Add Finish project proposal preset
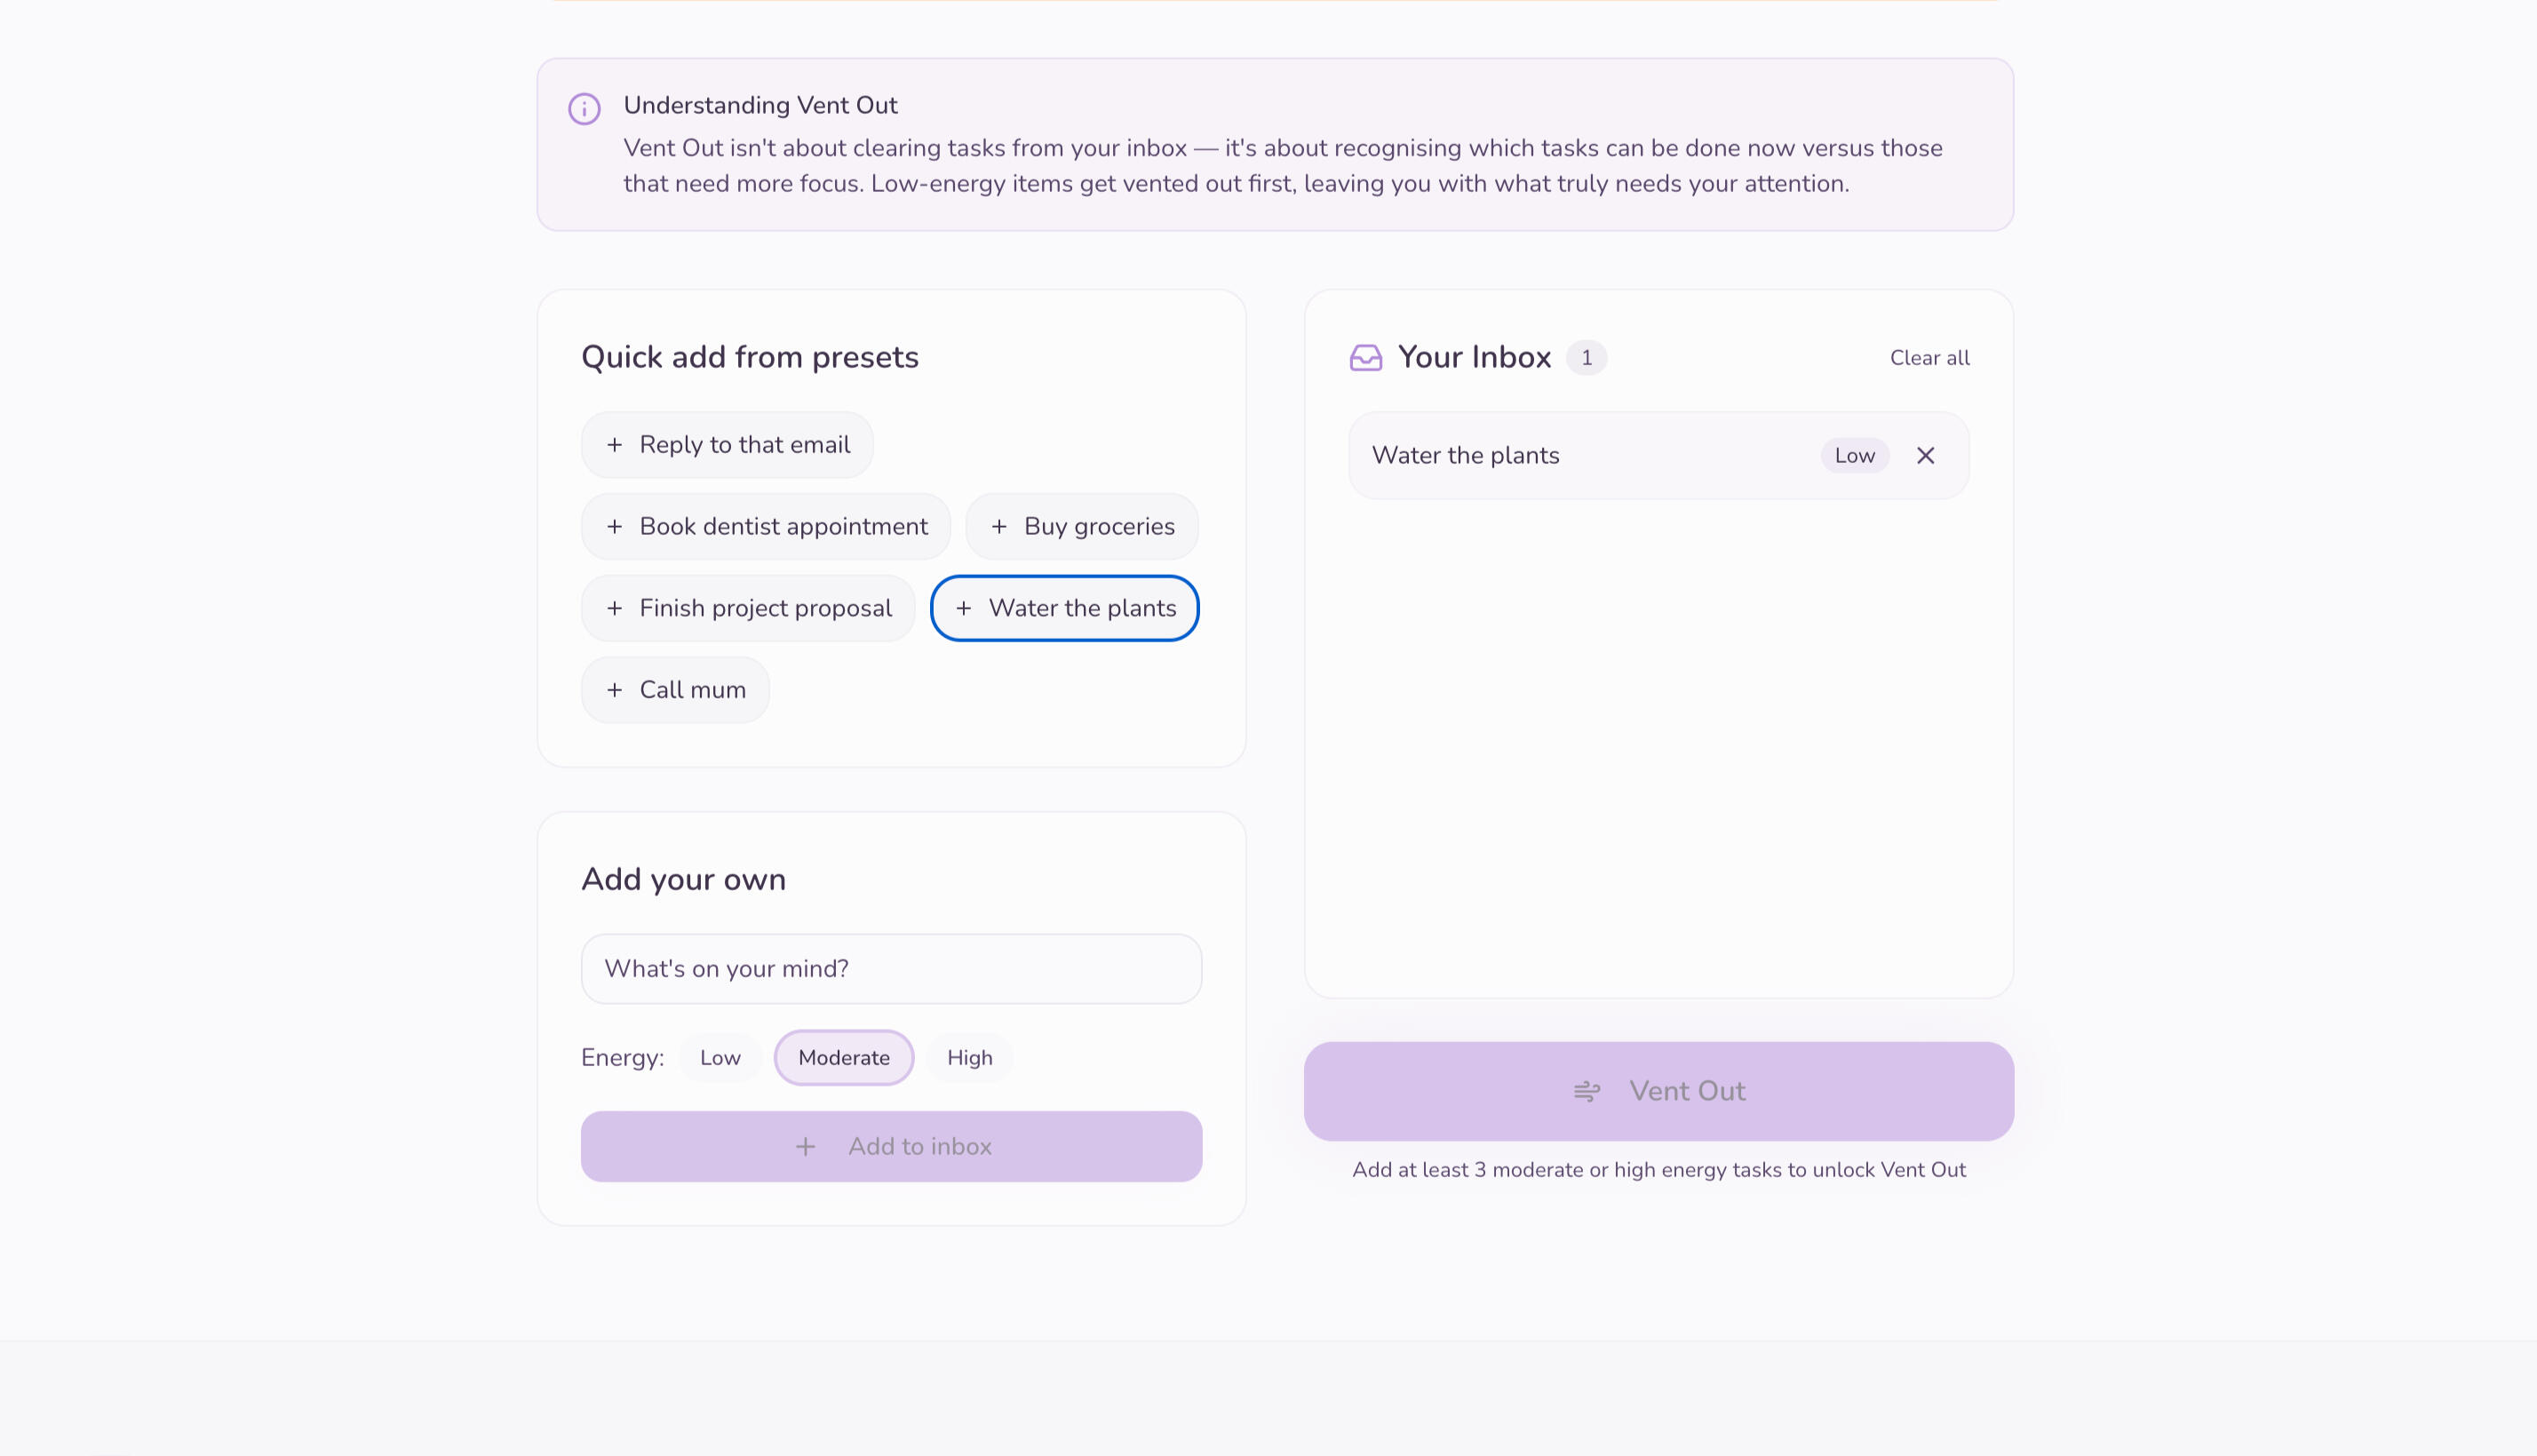The width and height of the screenshot is (2537, 1456). [747, 608]
